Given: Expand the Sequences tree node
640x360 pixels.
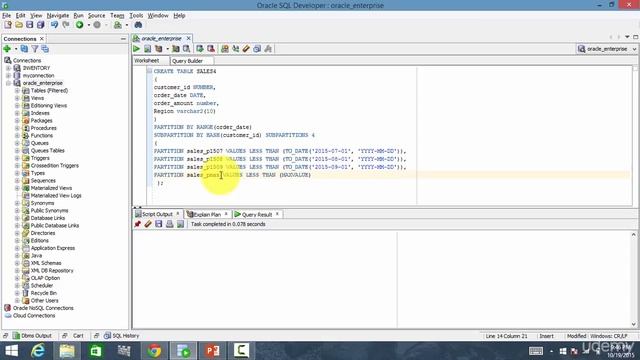Looking at the screenshot, I should (x=17, y=180).
